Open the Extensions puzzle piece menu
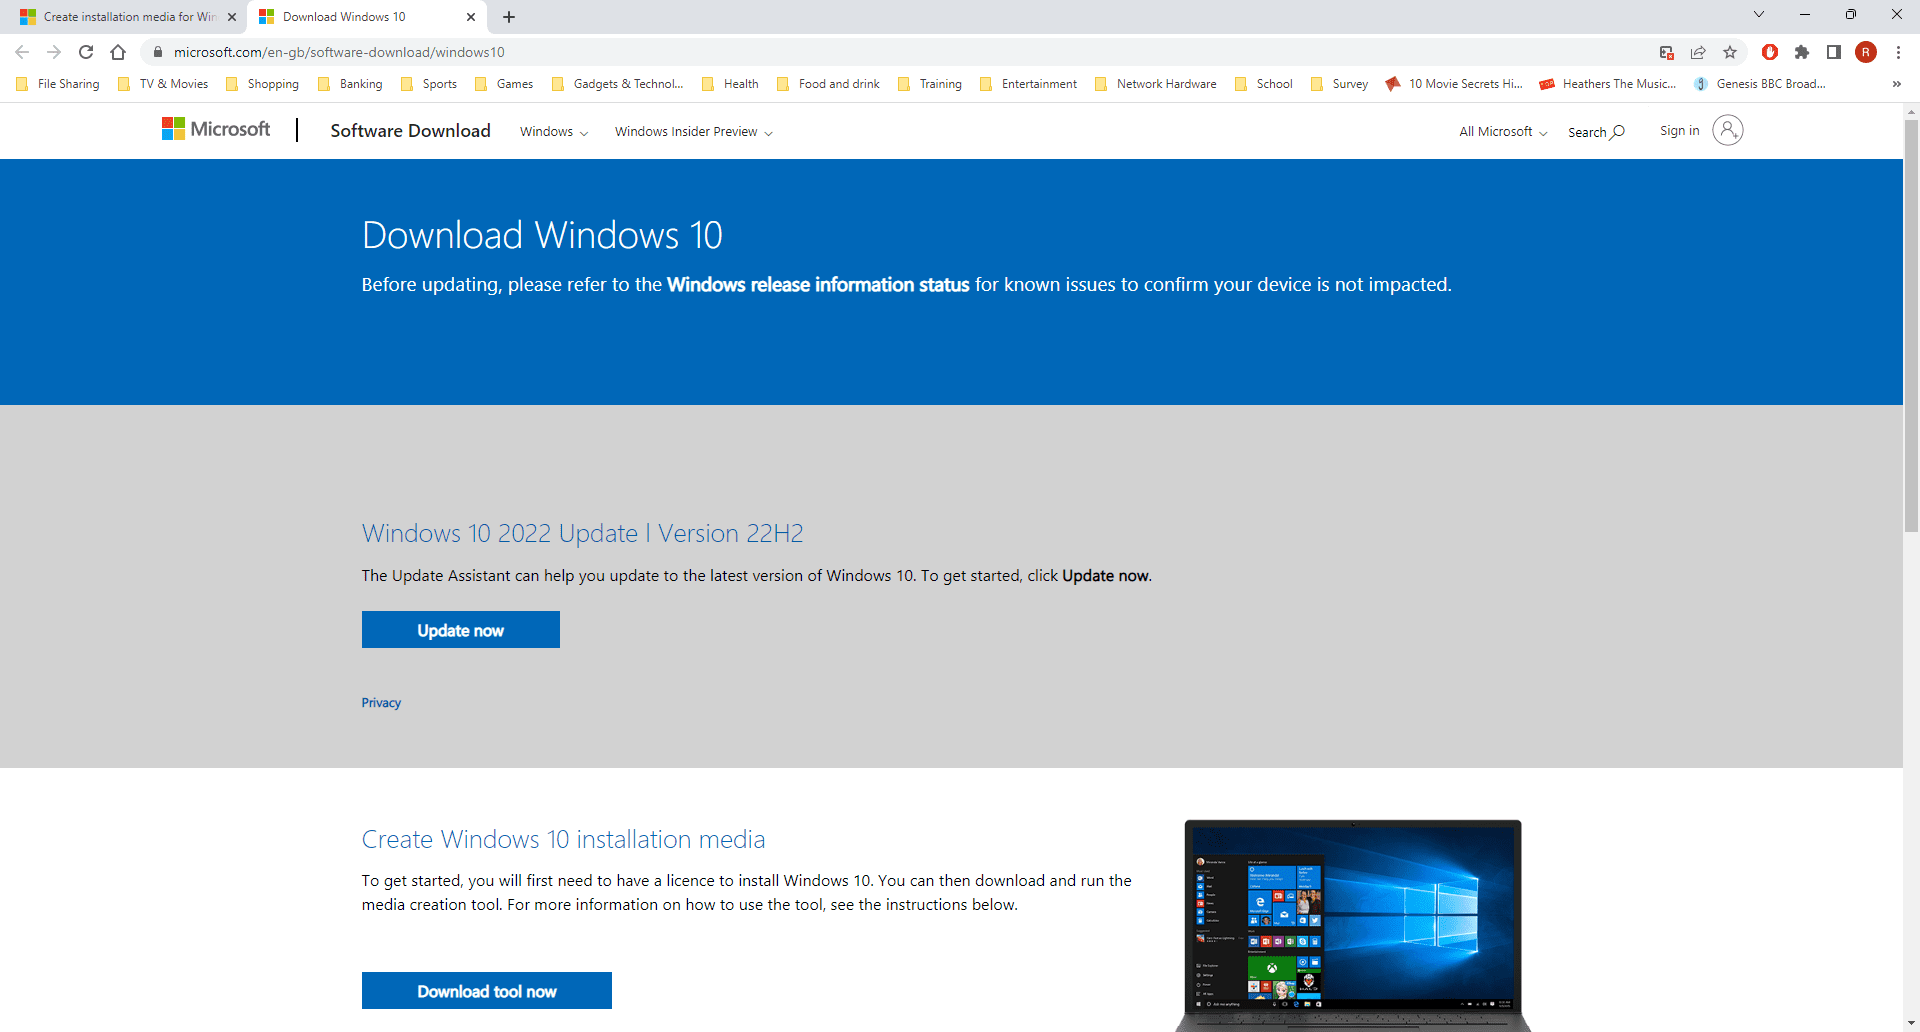1920x1032 pixels. click(x=1802, y=52)
